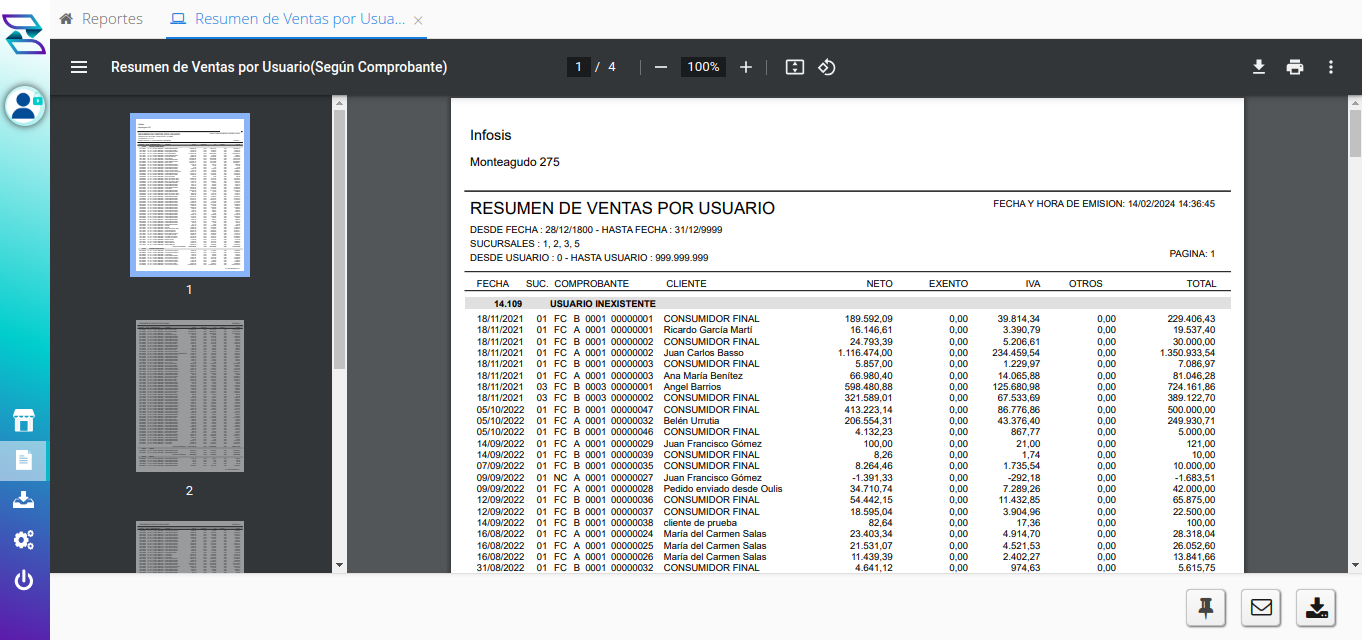Click thumbnail panel scroll down arrow
The height and width of the screenshot is (640, 1362).
[339, 565]
